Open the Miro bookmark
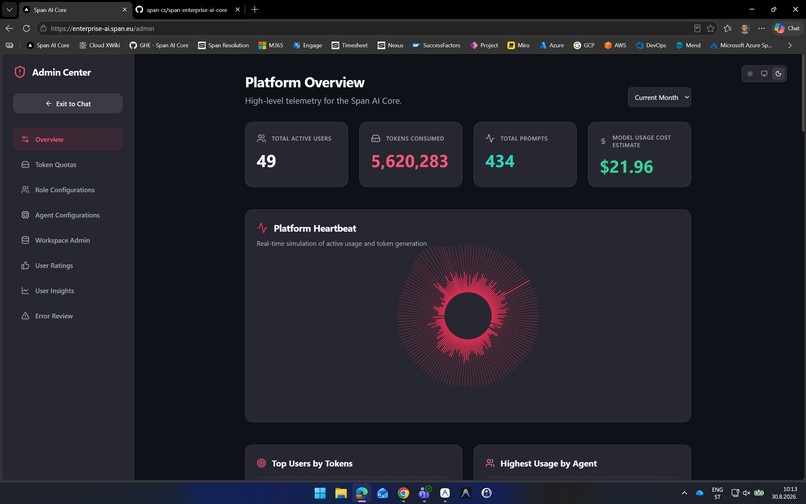806x504 pixels. pyautogui.click(x=519, y=45)
